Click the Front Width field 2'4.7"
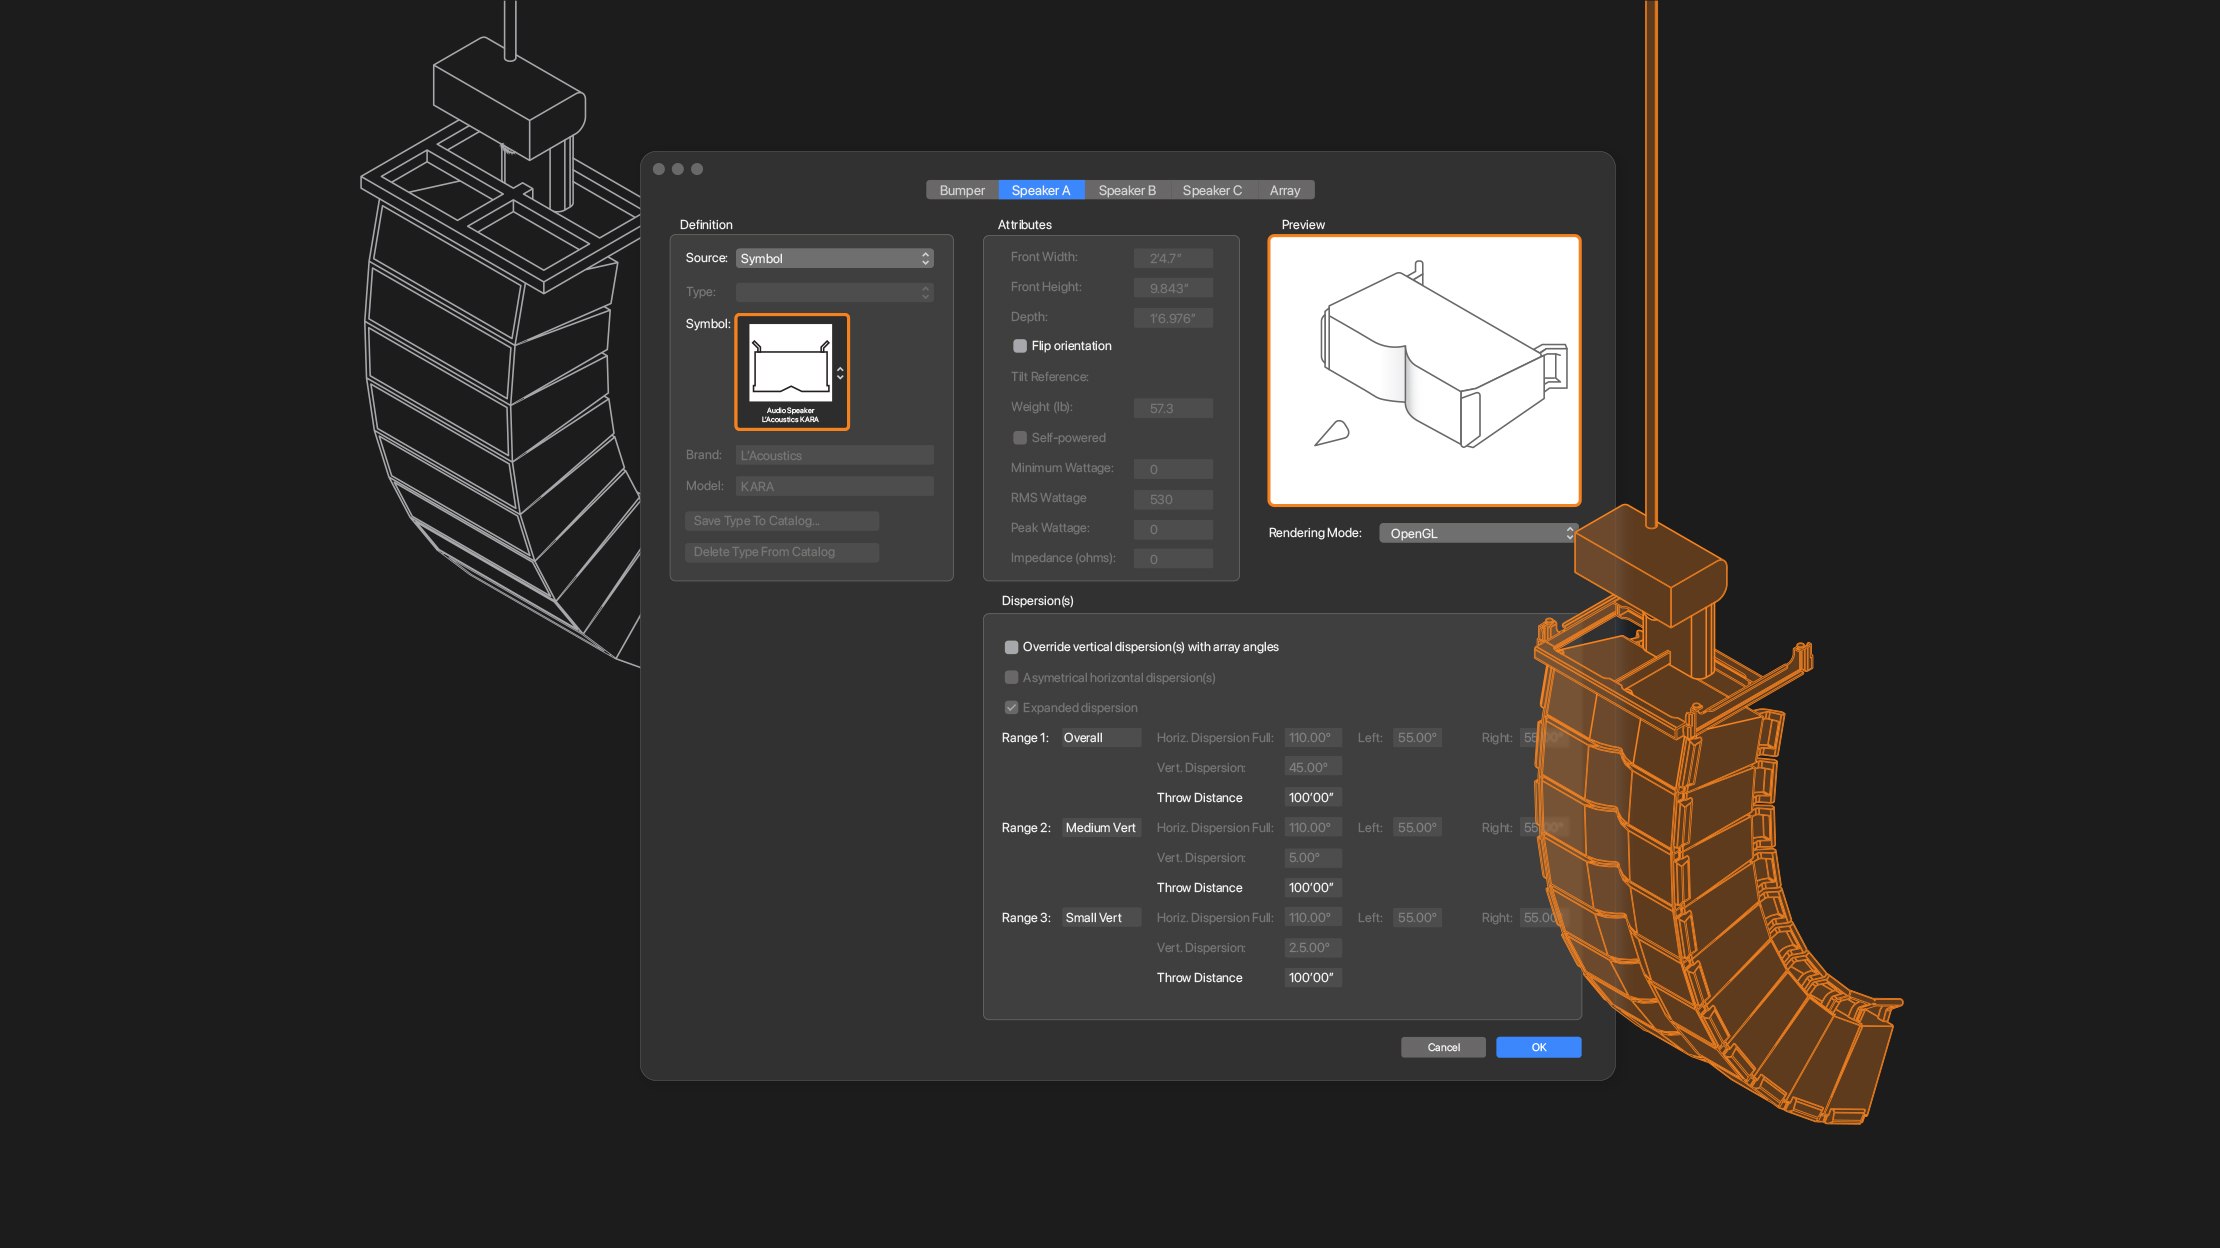The width and height of the screenshot is (2220, 1248). pos(1173,258)
